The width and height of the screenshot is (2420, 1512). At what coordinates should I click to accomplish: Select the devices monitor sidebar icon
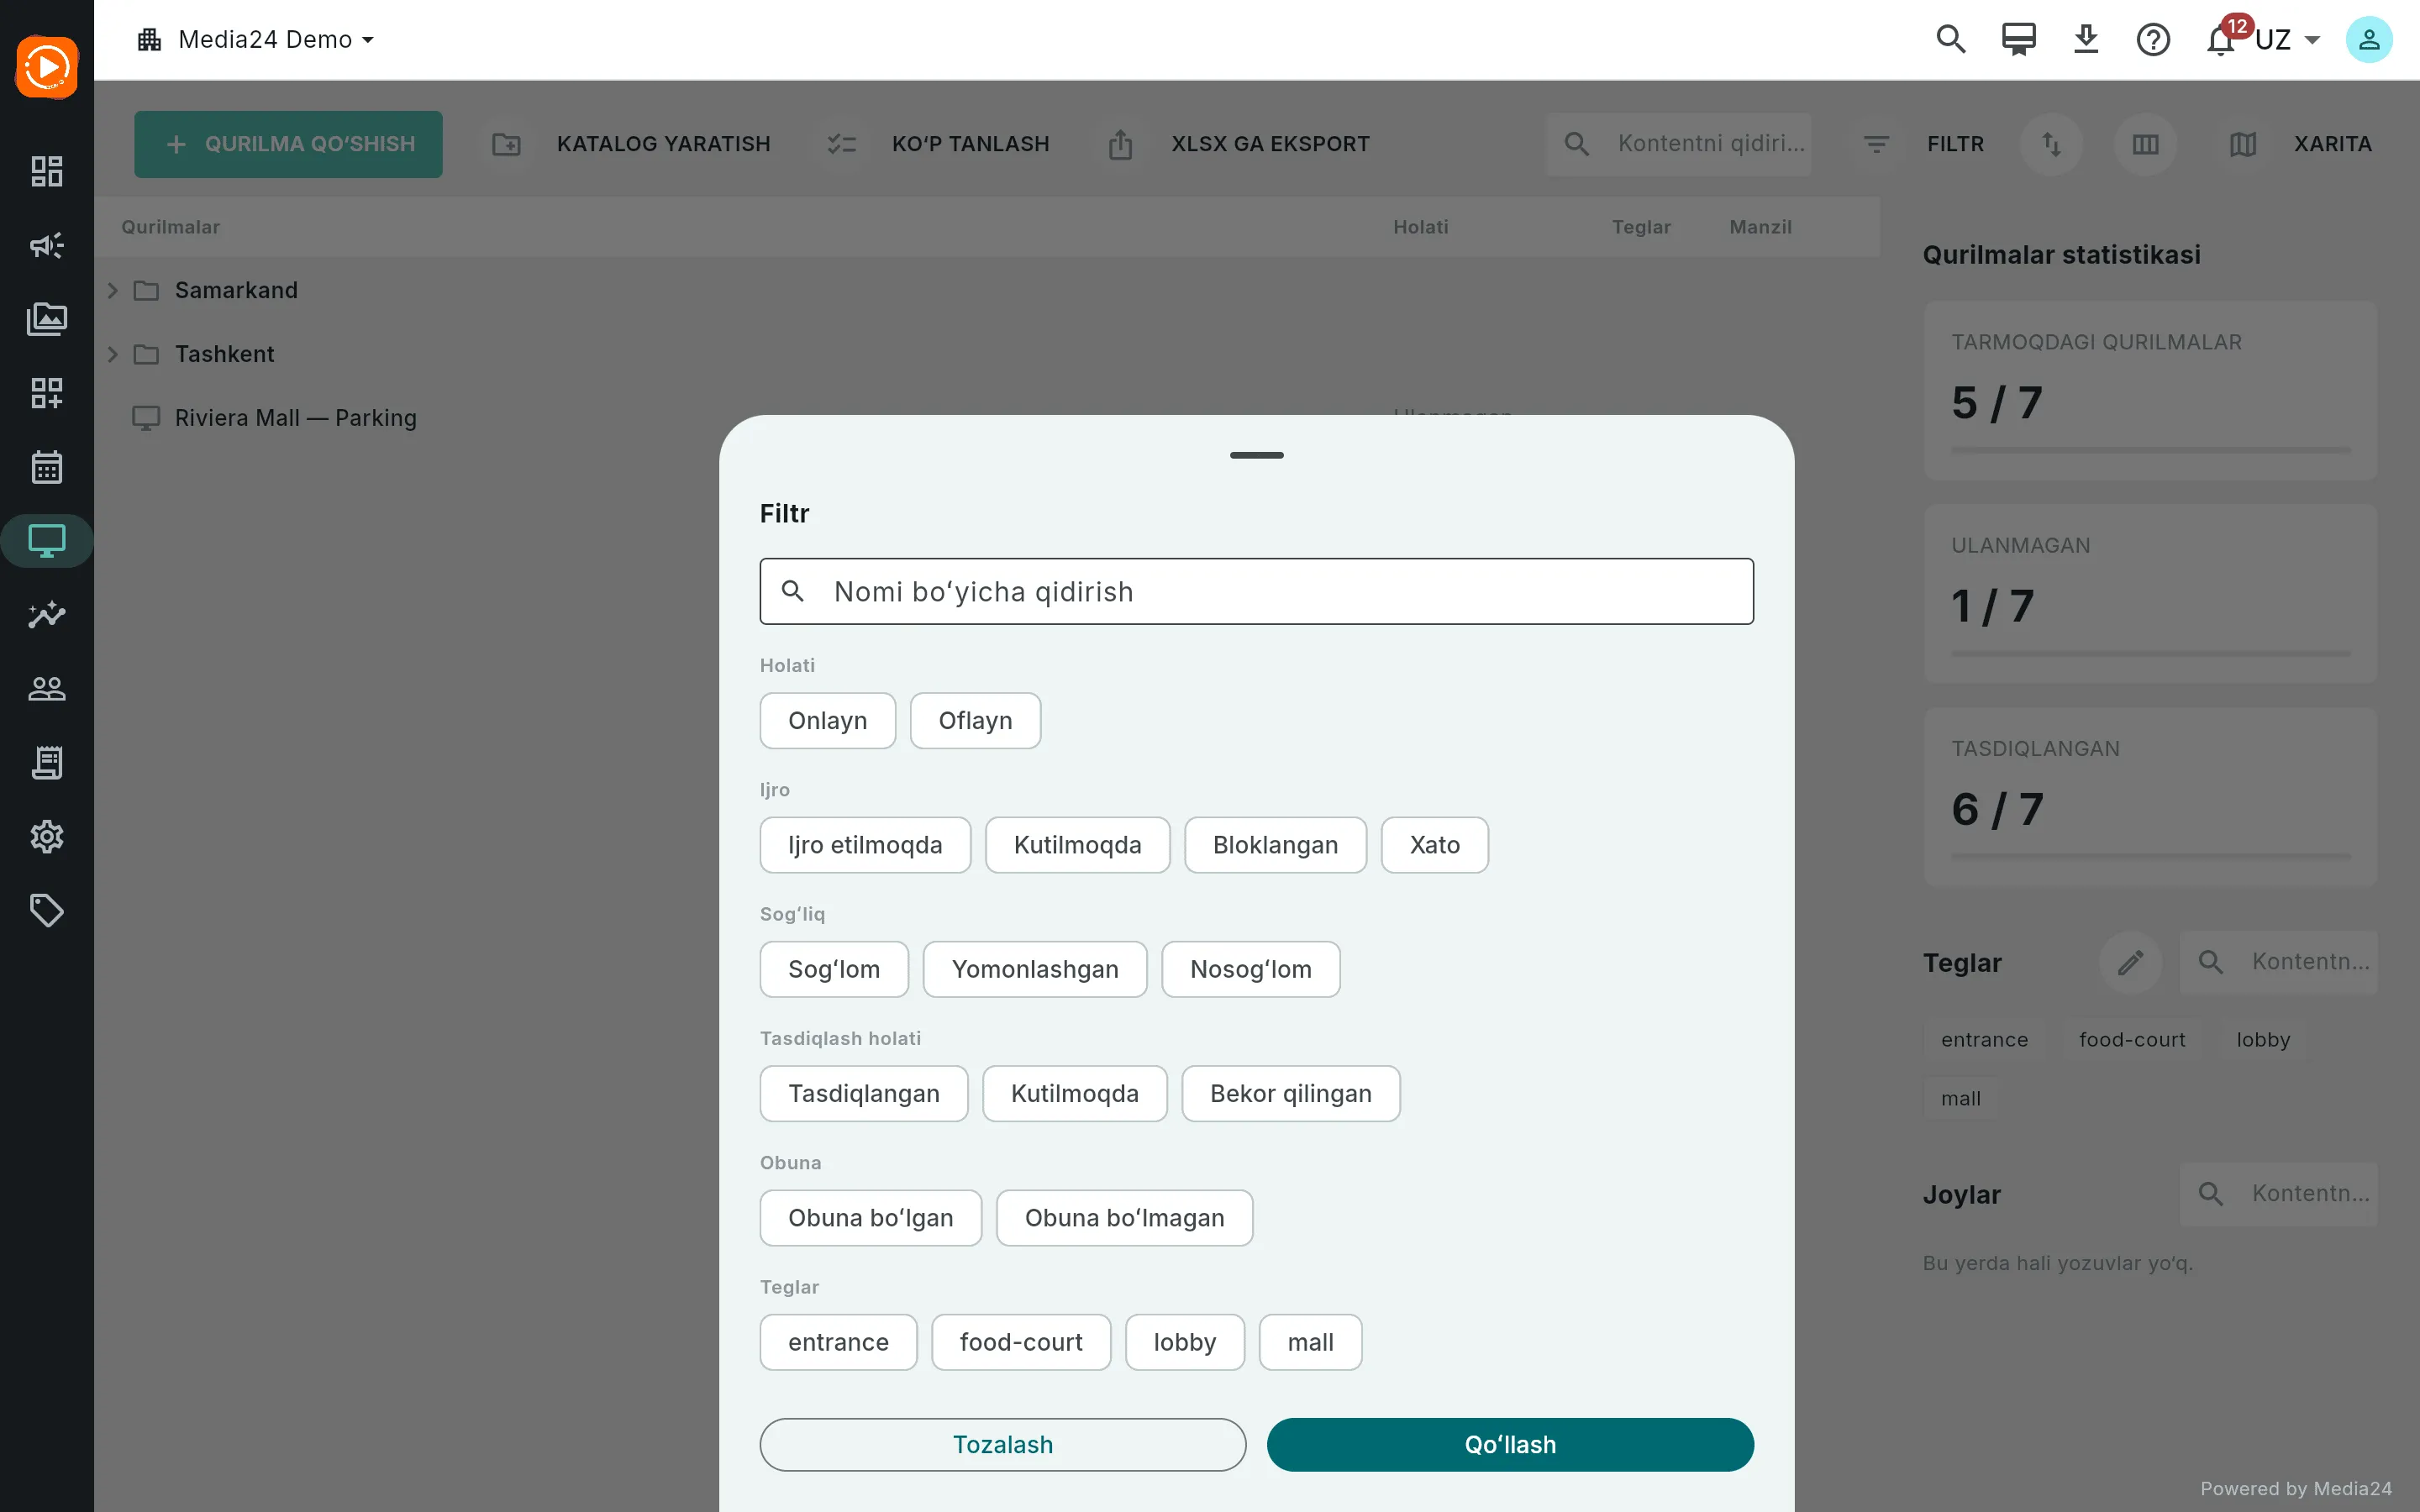pos(47,541)
